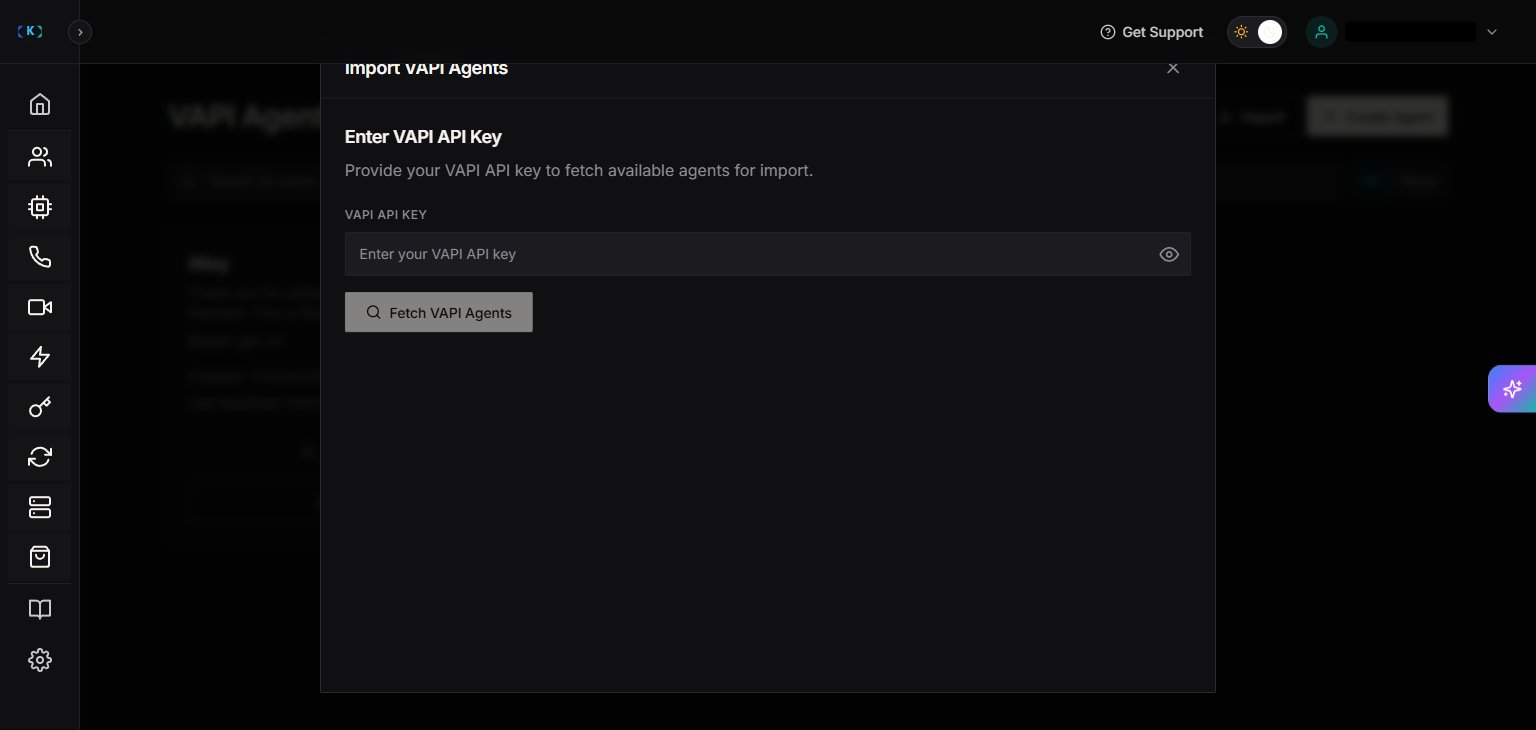Screen dimensions: 1536x730
Task: Click Get Support in the header
Action: pos(1151,32)
